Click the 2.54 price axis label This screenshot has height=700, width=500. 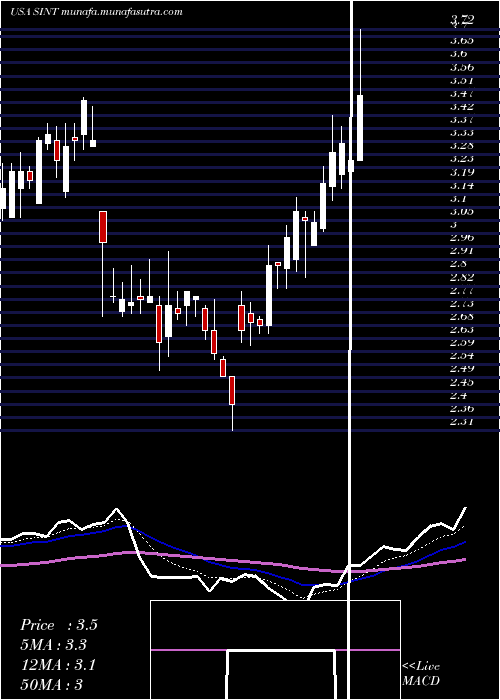(462, 356)
